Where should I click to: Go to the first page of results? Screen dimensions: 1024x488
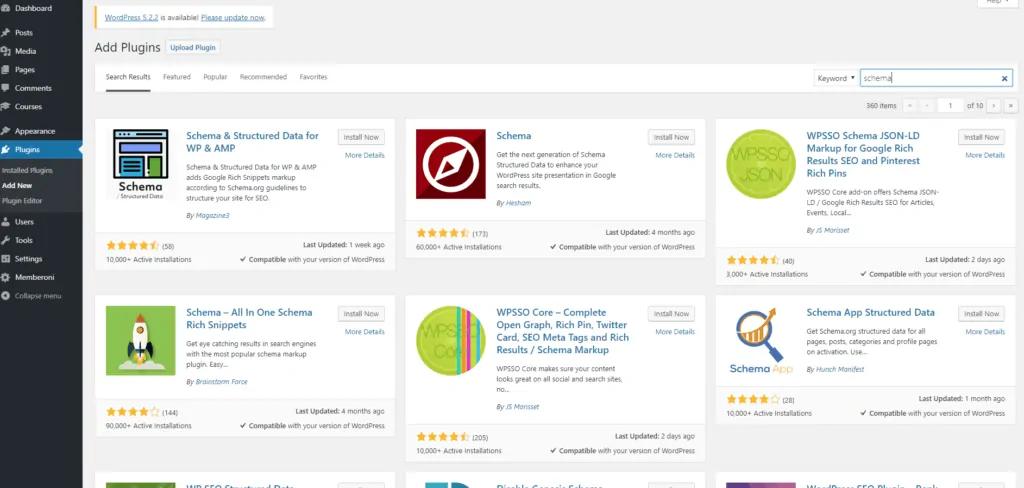[x=909, y=105]
